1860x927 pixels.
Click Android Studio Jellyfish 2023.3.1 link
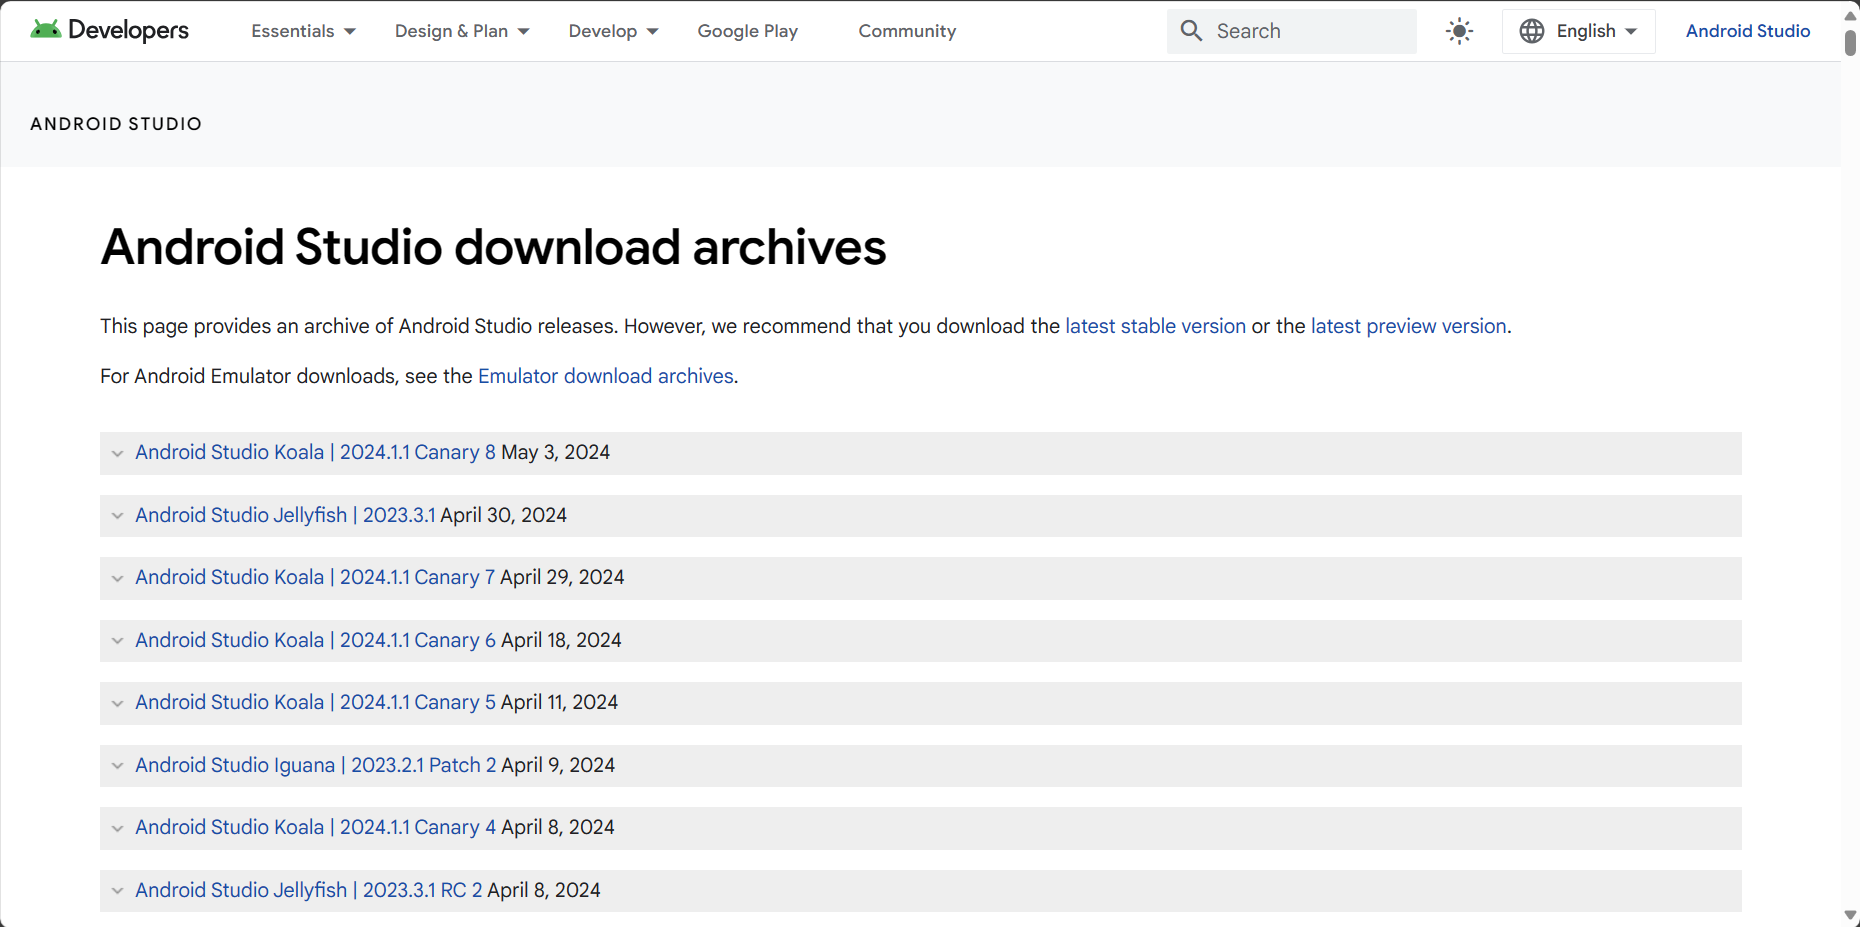pyautogui.click(x=285, y=515)
